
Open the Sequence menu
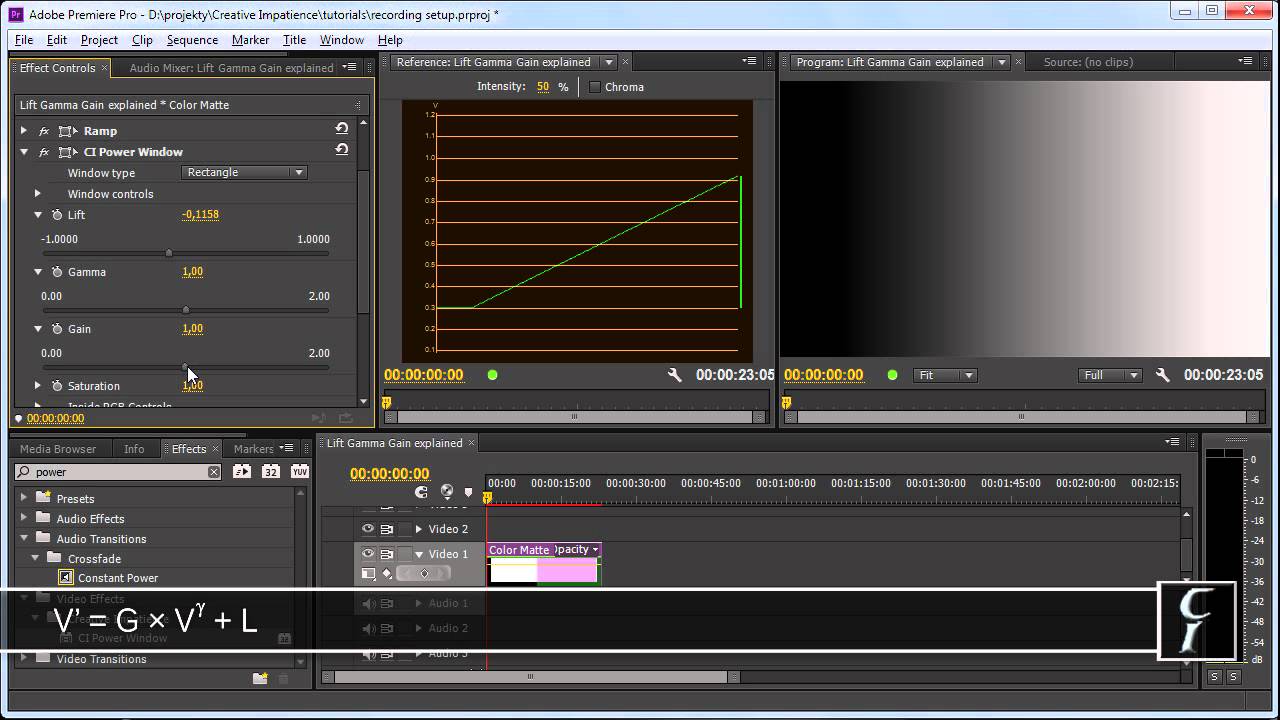(192, 40)
